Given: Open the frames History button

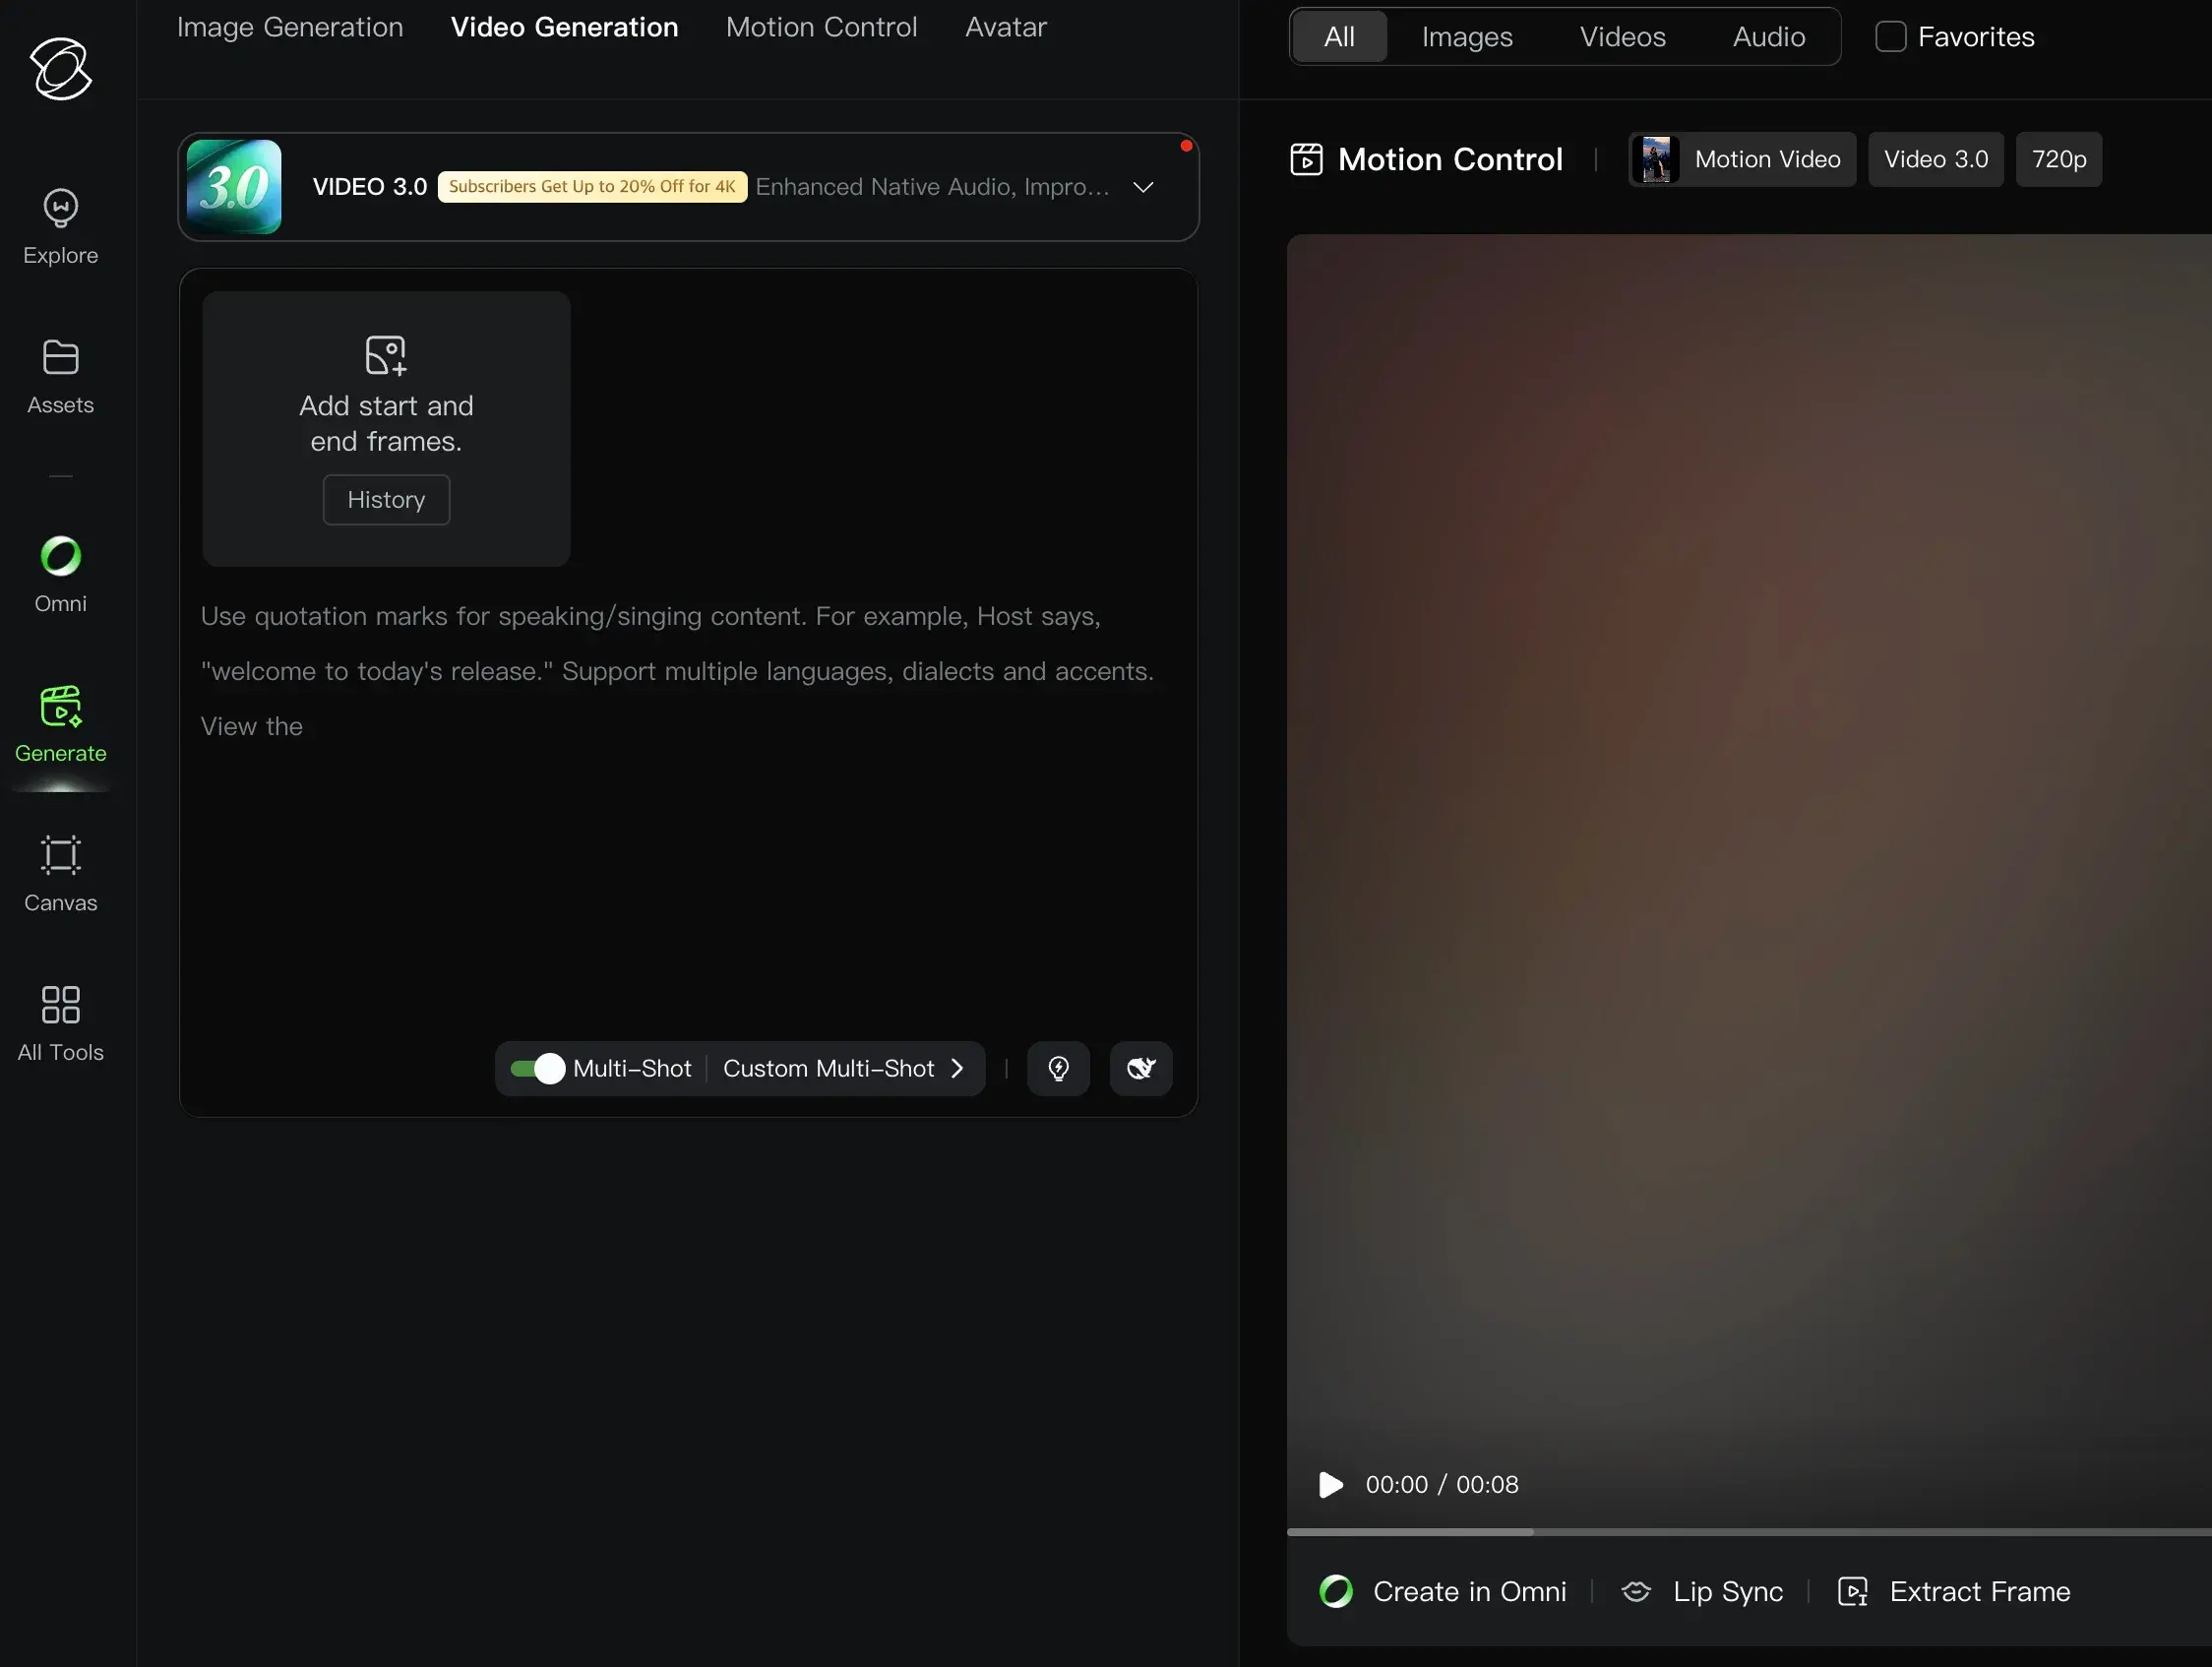Looking at the screenshot, I should pos(386,499).
